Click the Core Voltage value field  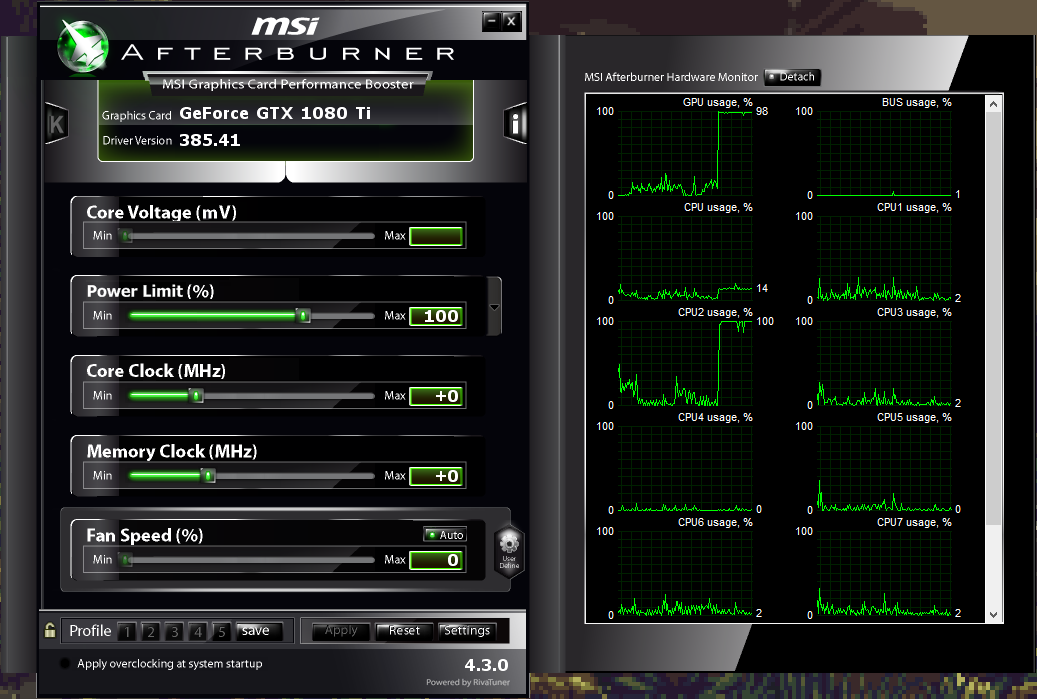tap(436, 236)
